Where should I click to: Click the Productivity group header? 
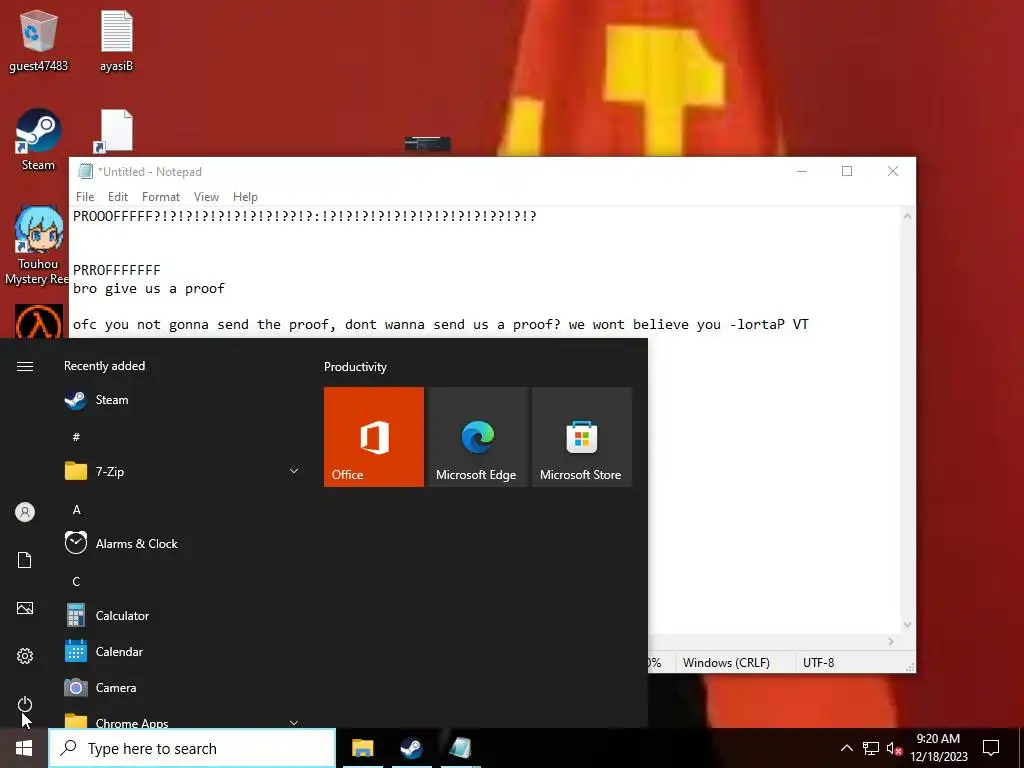(355, 367)
